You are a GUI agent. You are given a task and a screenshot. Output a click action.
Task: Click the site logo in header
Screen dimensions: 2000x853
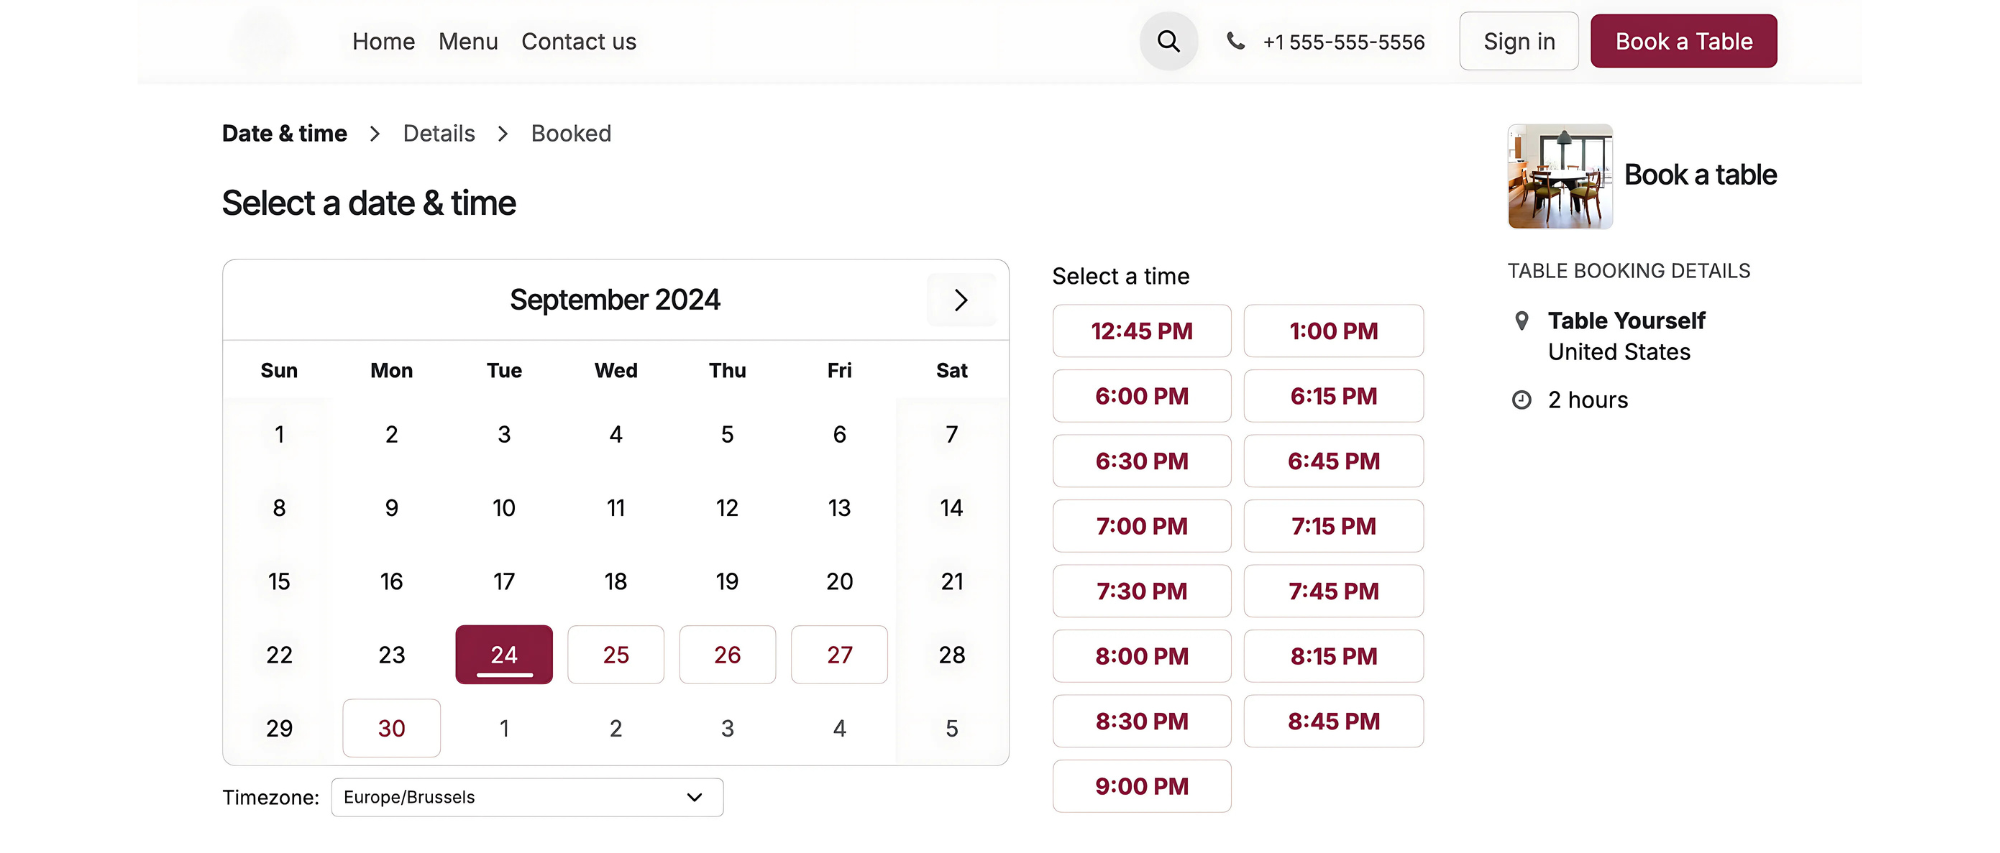[264, 42]
